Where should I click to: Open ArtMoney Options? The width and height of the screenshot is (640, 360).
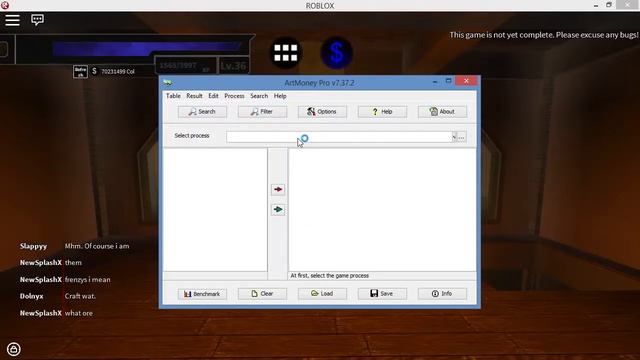(322, 111)
